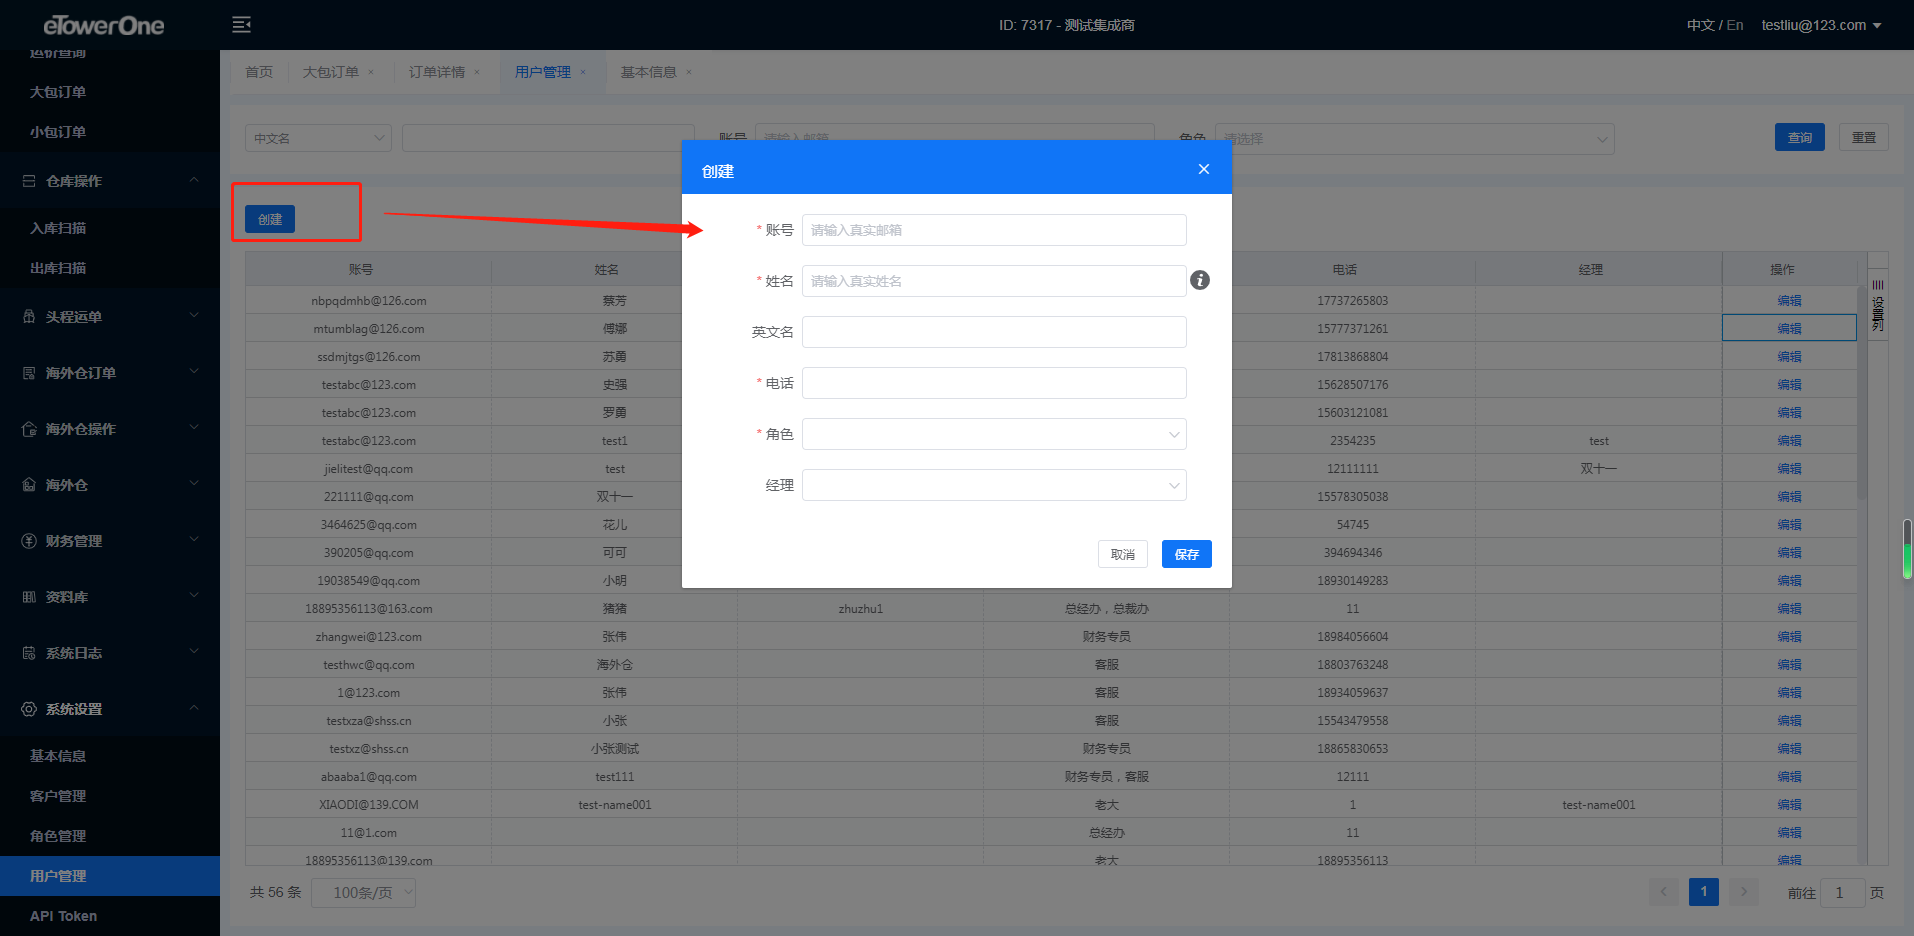Viewport: 1914px width, 936px height.
Task: Click the 系统设置 gear icon
Action: pyautogui.click(x=29, y=709)
